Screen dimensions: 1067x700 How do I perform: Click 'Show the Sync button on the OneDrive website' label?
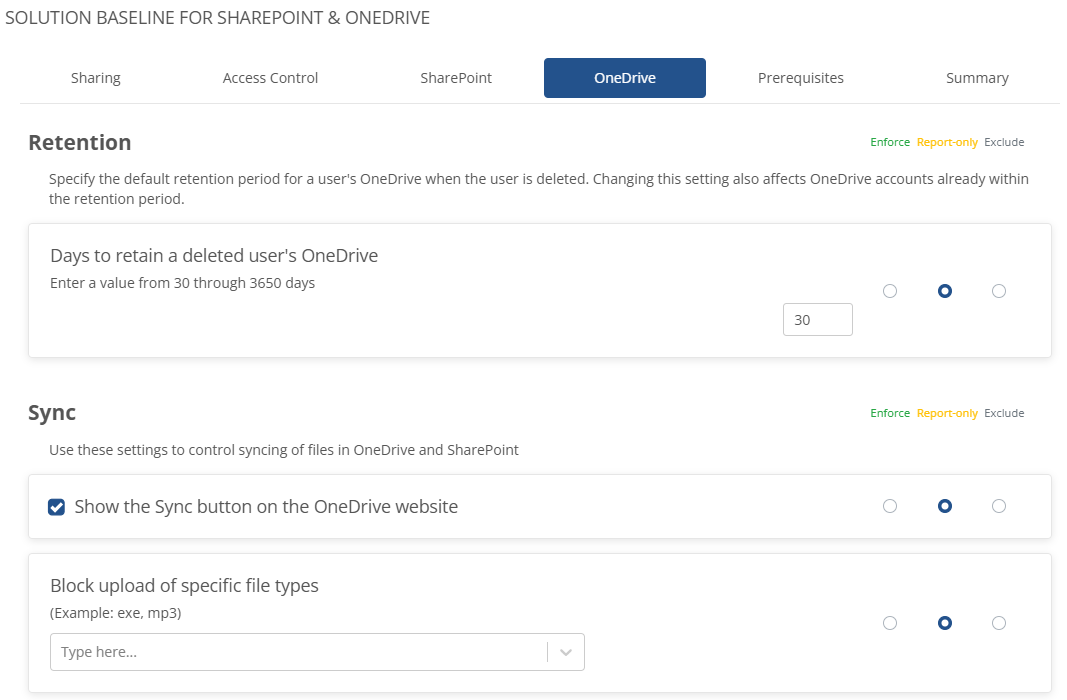[x=266, y=507]
